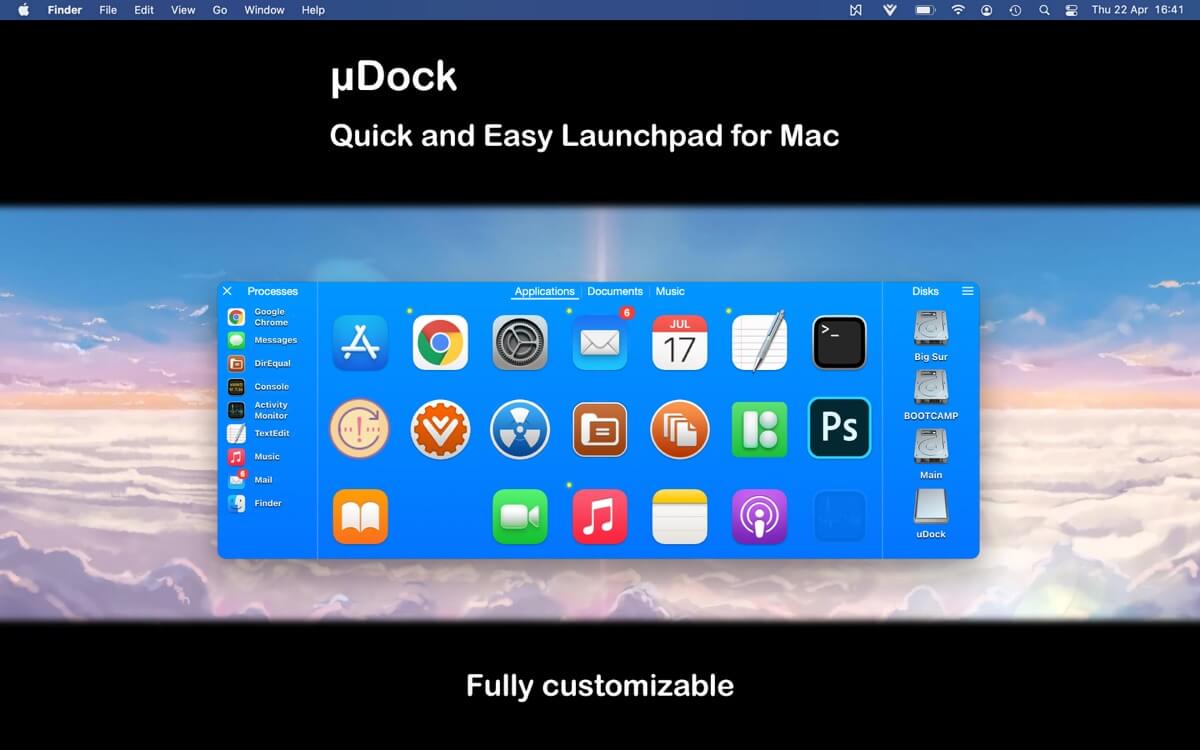Select DirEqual in the Processes list
Viewport: 1200px width, 750px height.
click(x=259, y=363)
